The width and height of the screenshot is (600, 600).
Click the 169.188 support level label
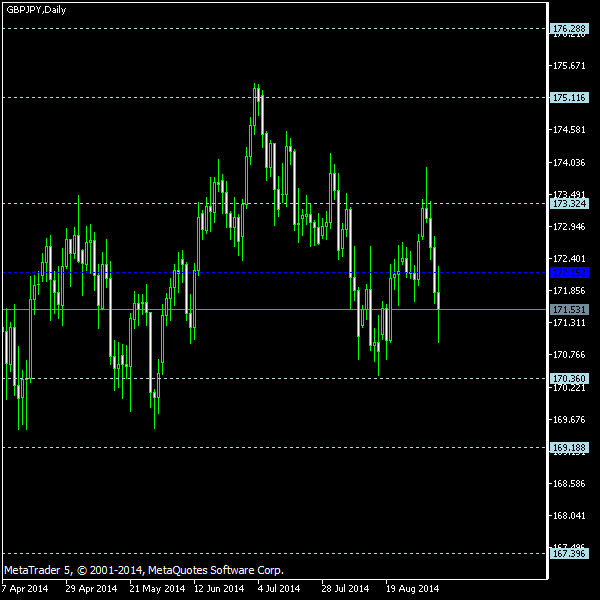[x=569, y=447]
